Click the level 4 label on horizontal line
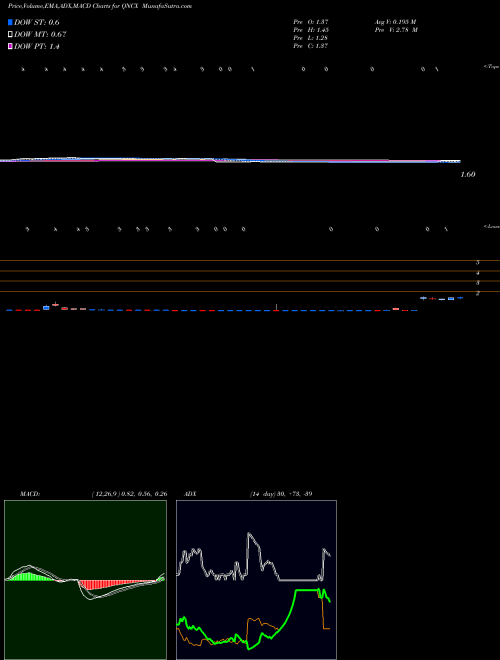The width and height of the screenshot is (500, 660). click(478, 273)
